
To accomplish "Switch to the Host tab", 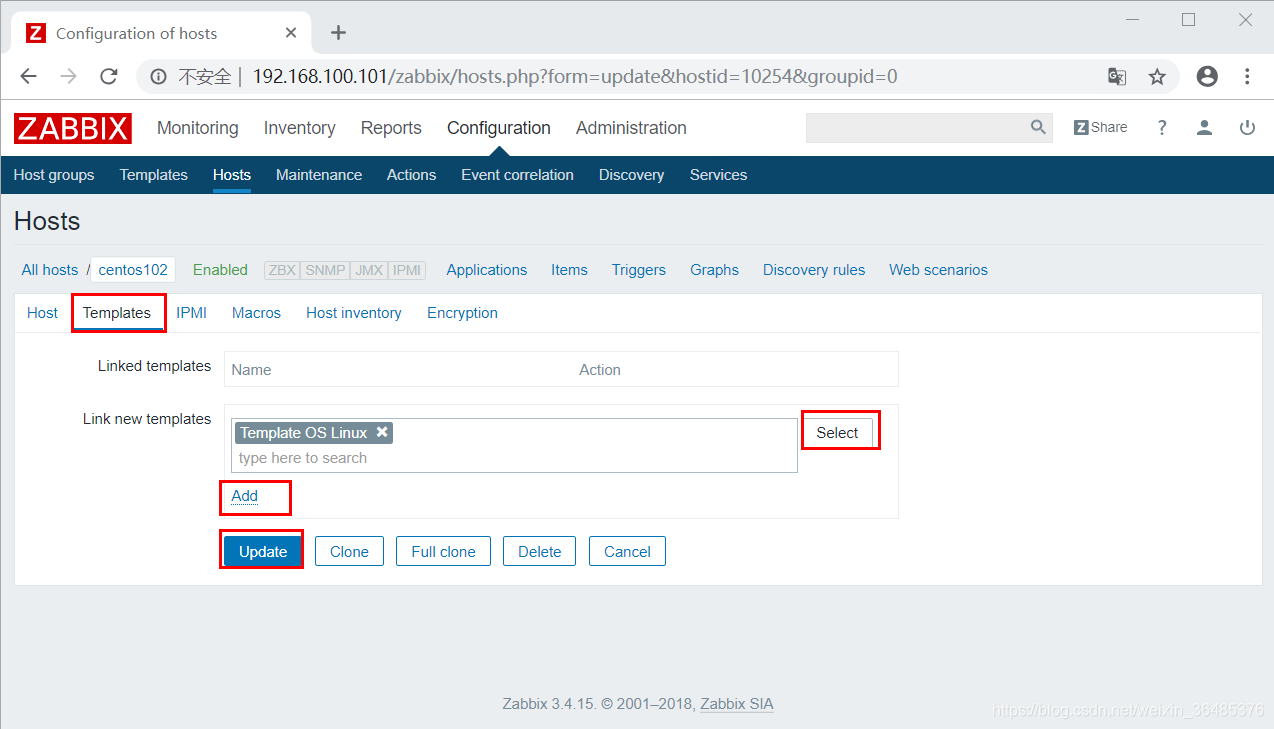I will coord(42,313).
